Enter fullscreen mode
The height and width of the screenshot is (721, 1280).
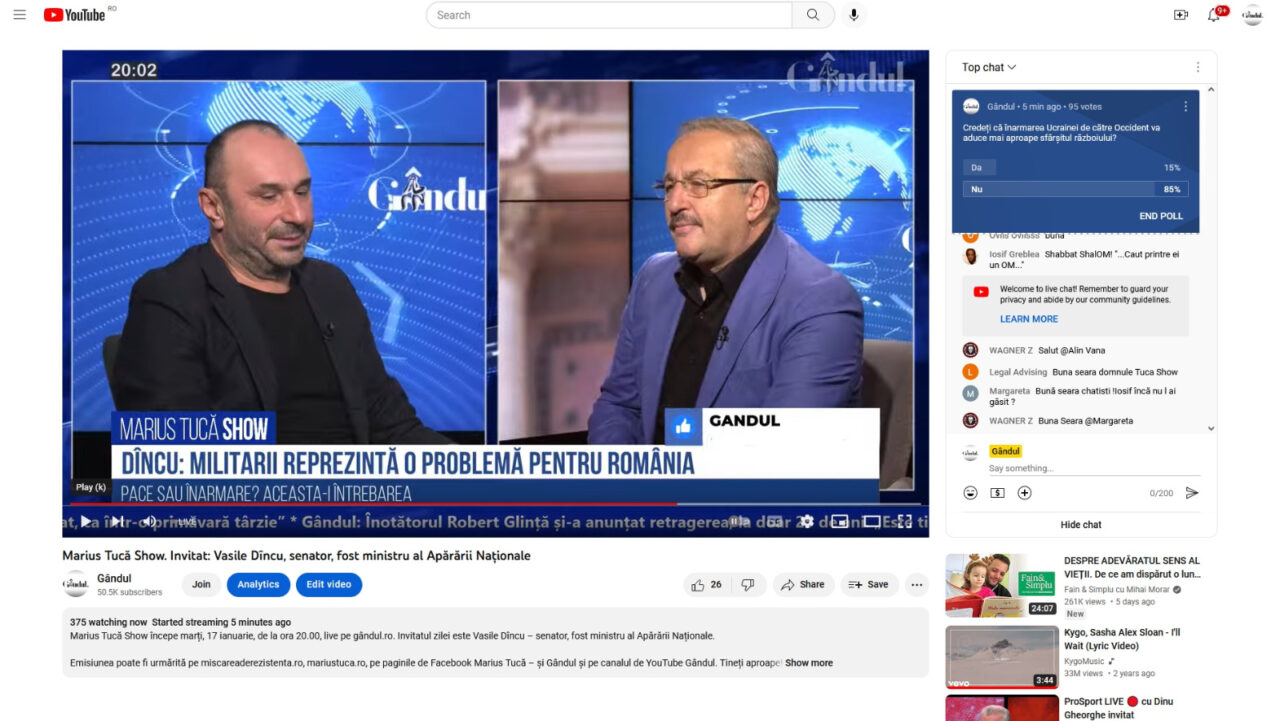point(904,521)
